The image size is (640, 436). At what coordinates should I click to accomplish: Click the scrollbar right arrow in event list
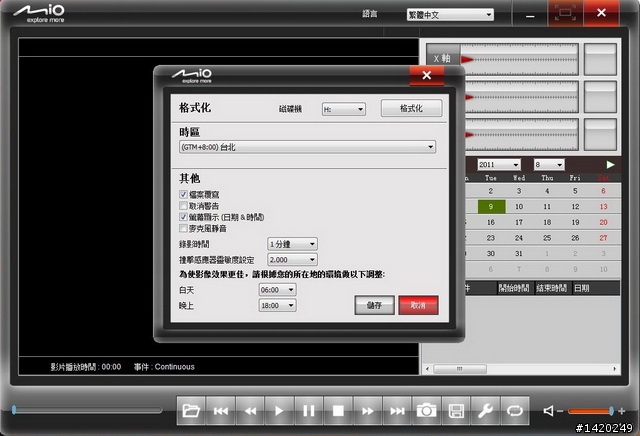614,369
